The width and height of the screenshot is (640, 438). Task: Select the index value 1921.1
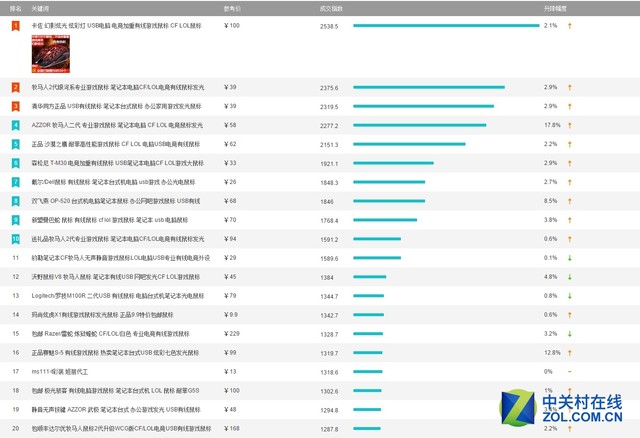[329, 164]
